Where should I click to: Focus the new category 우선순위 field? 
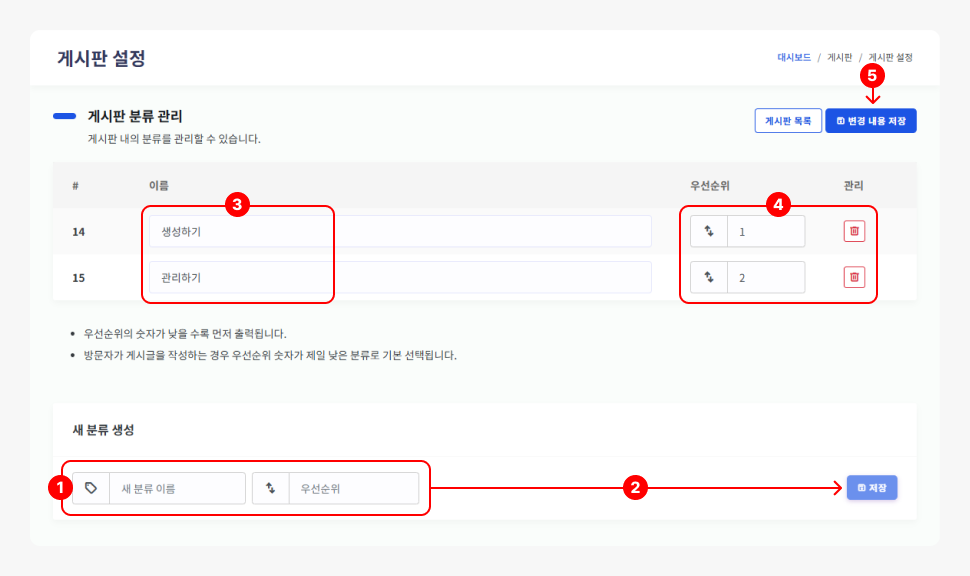point(353,488)
